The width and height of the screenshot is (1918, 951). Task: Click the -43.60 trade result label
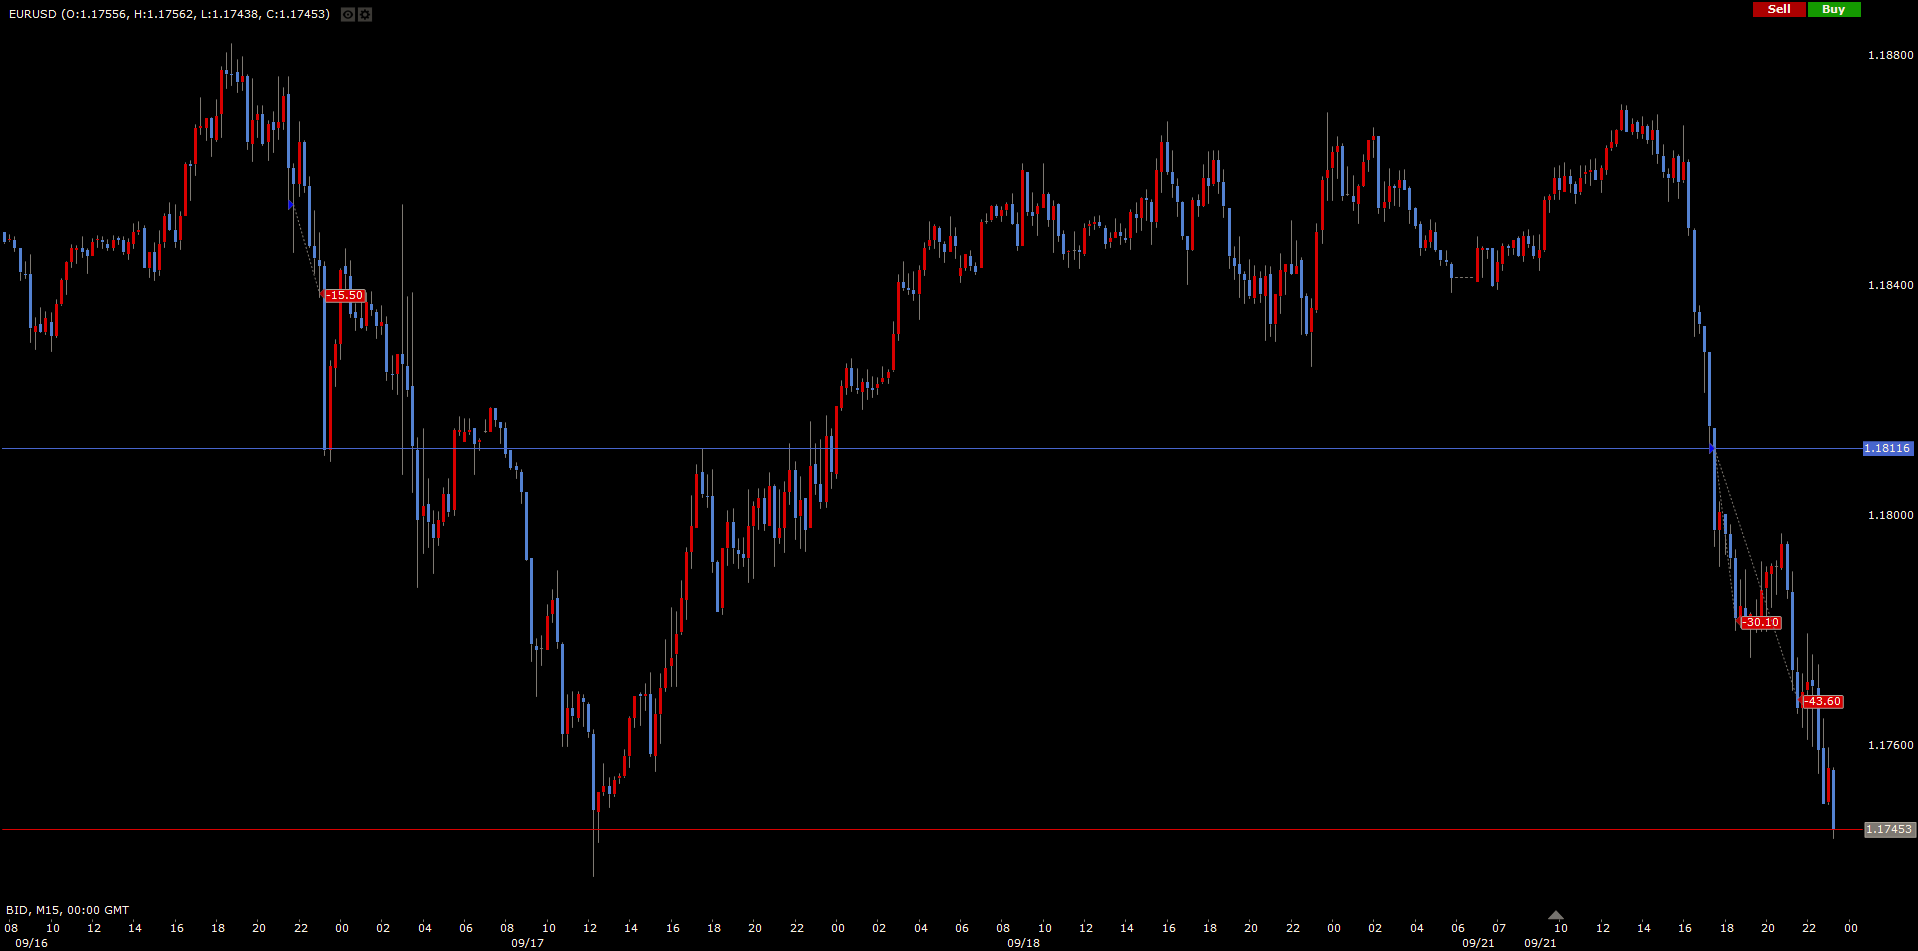[1823, 702]
